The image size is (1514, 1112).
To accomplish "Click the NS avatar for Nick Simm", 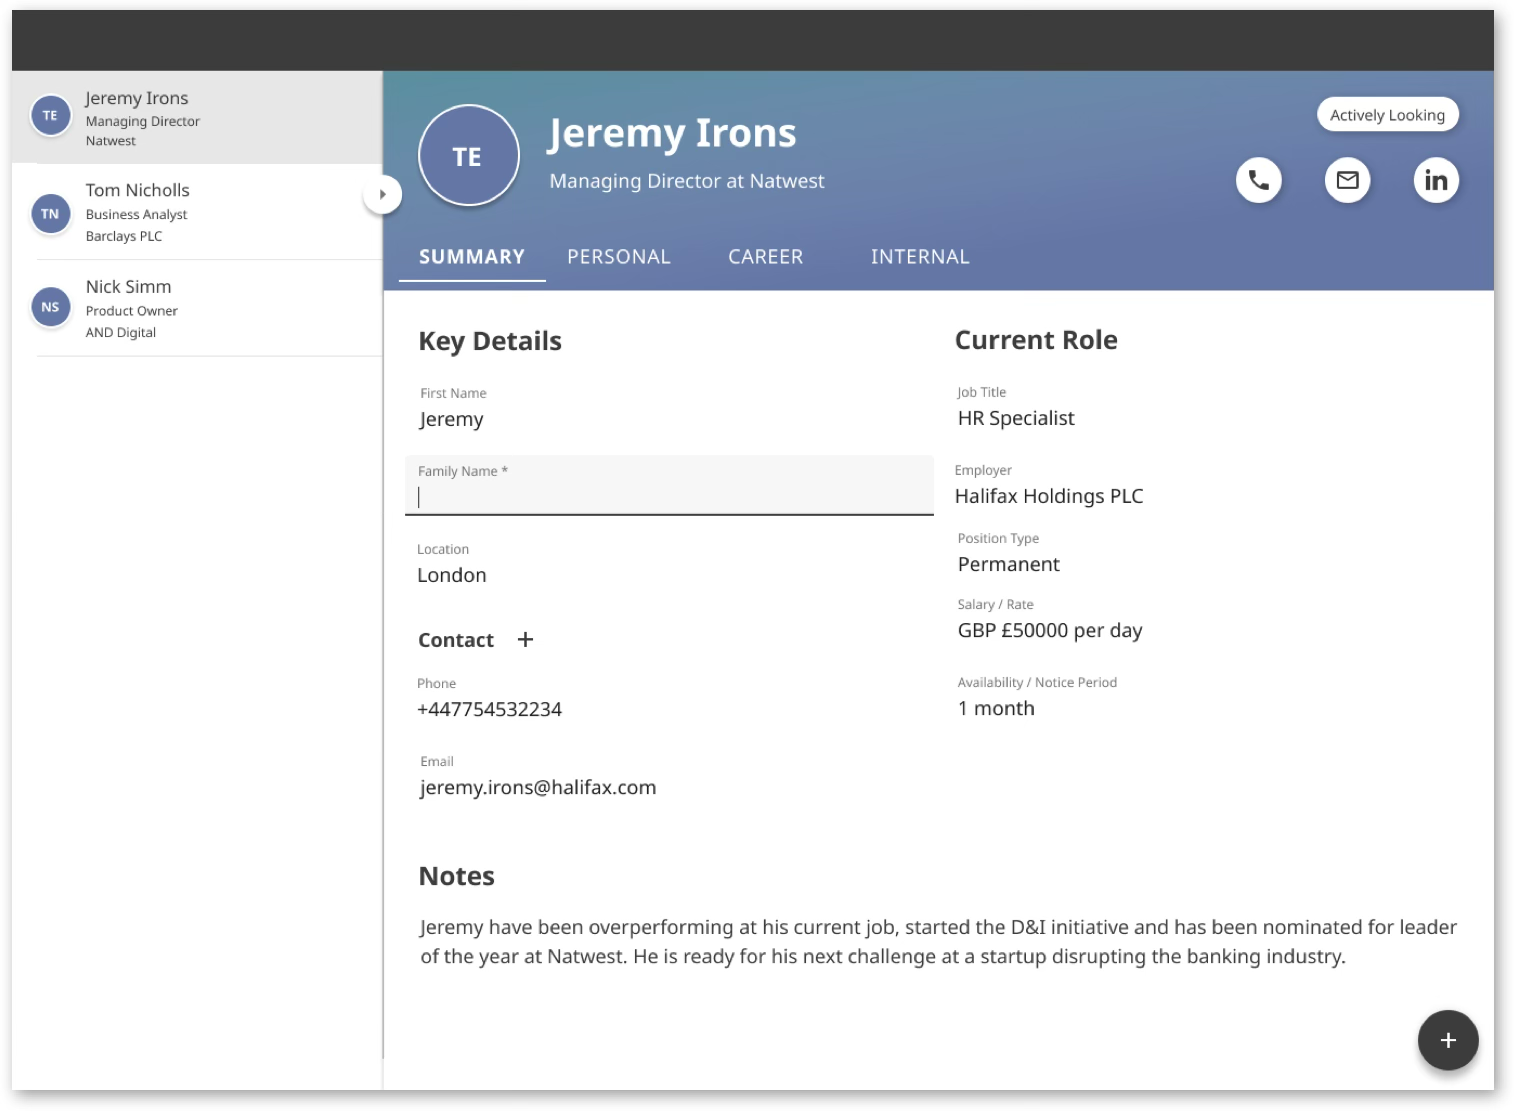I will click(50, 307).
